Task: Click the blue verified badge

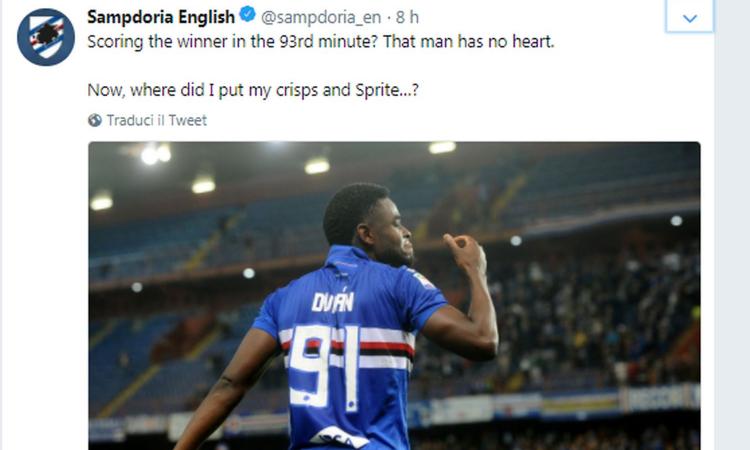Action: [247, 15]
